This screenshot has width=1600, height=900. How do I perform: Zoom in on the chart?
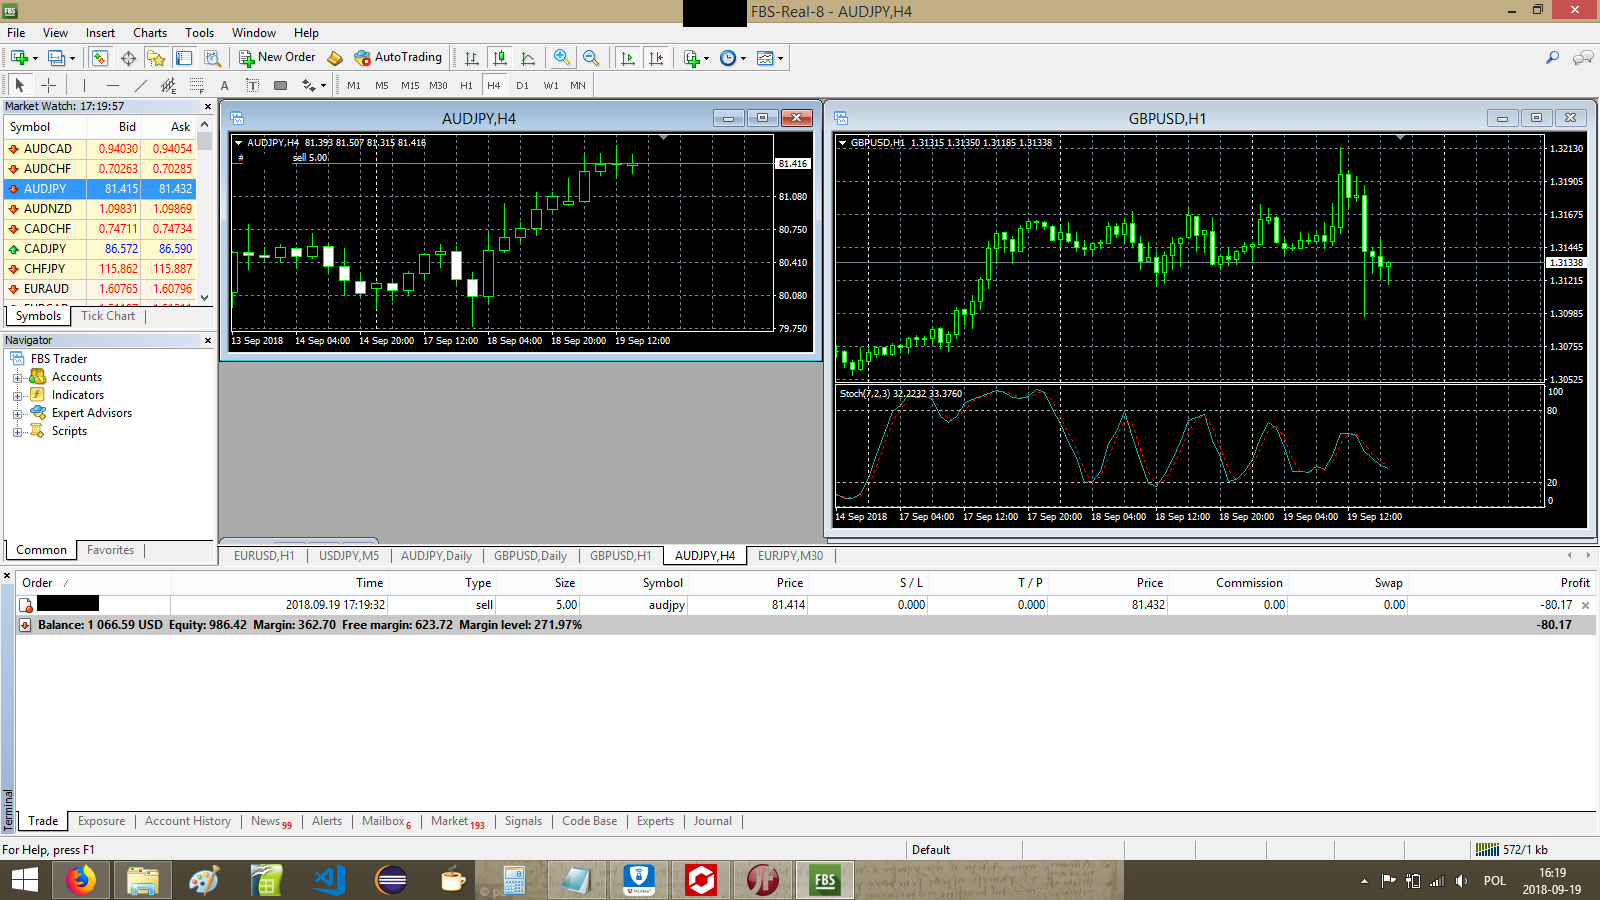pyautogui.click(x=562, y=58)
